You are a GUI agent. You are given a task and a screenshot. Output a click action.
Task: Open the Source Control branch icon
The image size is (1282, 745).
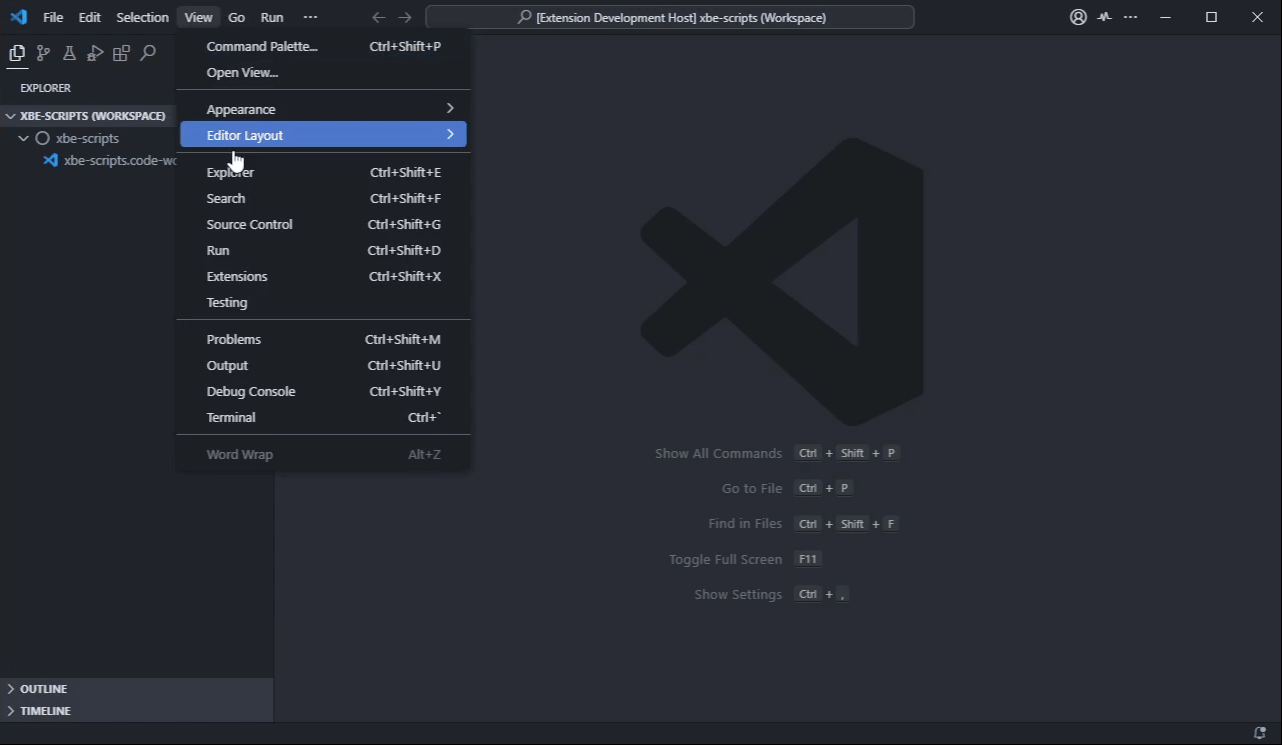coord(43,54)
